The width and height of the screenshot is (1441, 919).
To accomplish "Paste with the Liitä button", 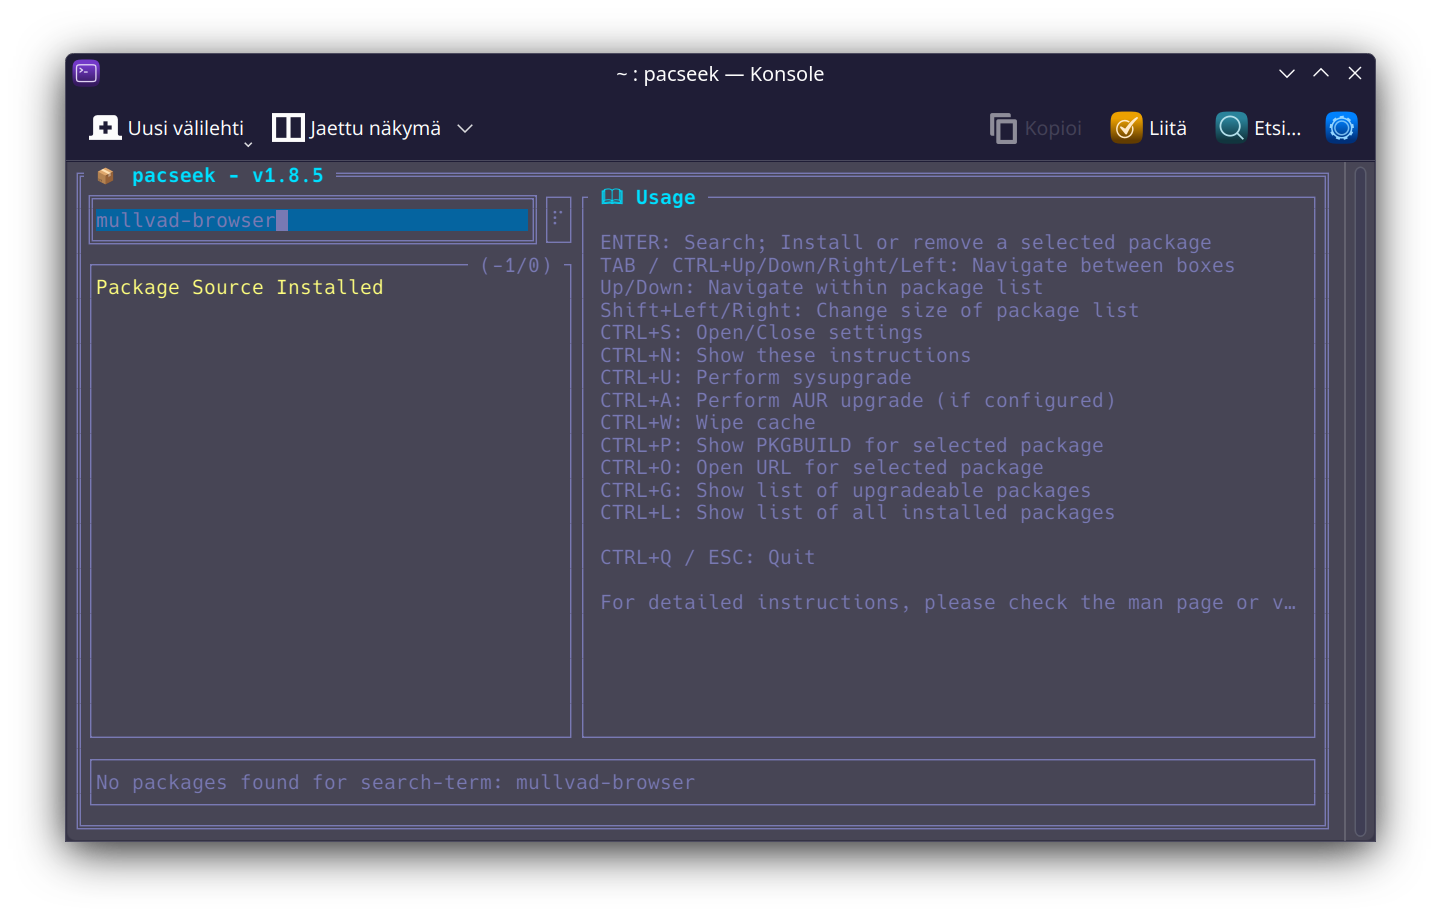I will [x=1149, y=128].
